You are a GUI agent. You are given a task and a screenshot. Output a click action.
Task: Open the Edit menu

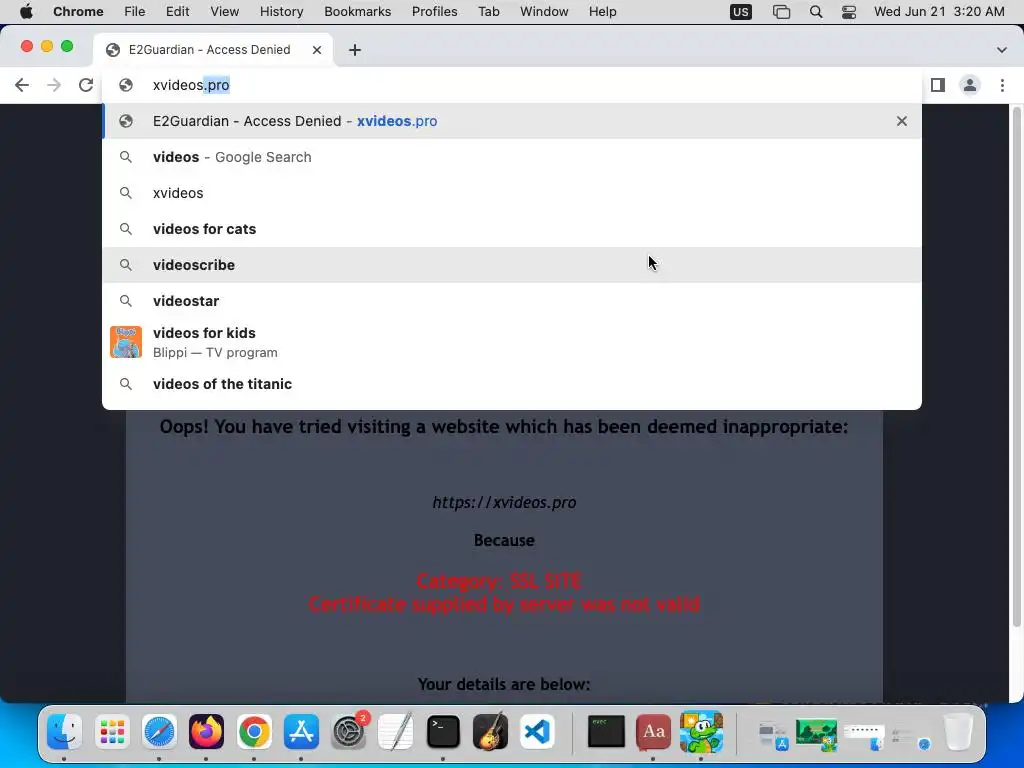point(177,12)
